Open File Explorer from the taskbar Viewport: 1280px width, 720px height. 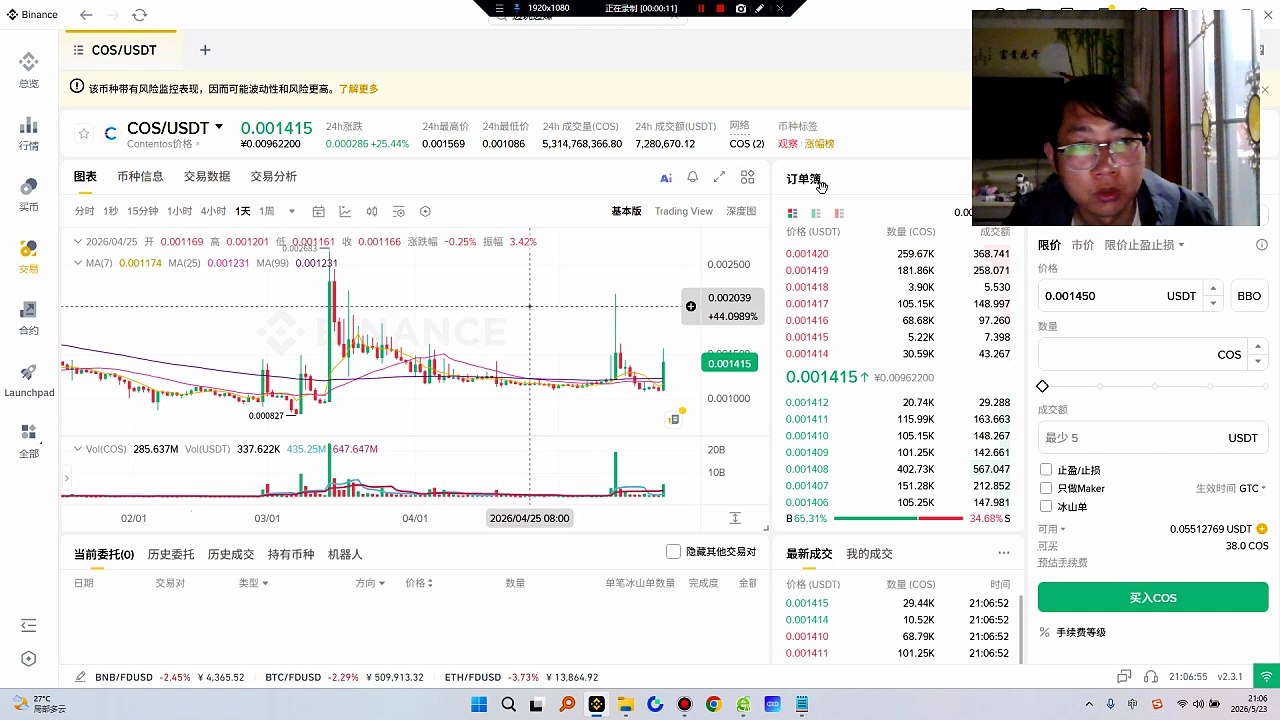click(626, 704)
